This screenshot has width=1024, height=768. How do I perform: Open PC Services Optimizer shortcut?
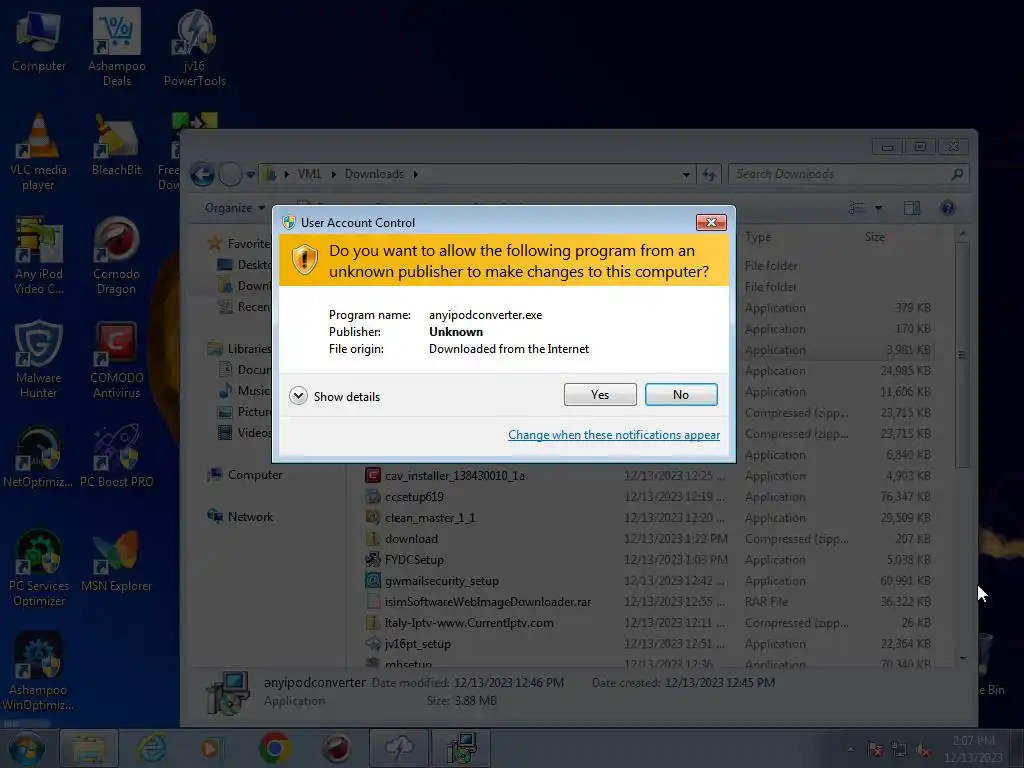[39, 568]
